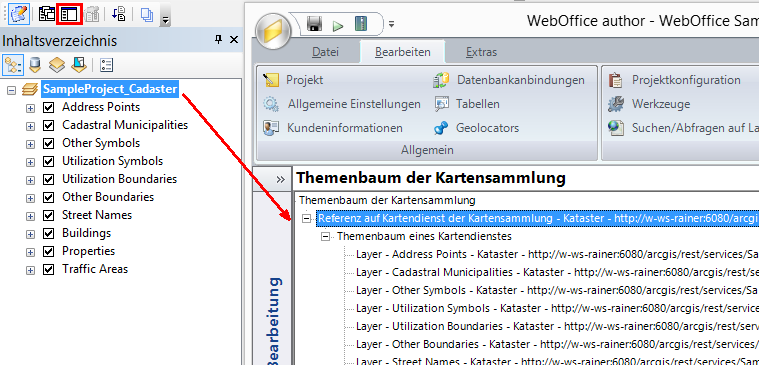
Task: Select Layer - Utilization Boundaries - Kataster row
Action: (557, 326)
